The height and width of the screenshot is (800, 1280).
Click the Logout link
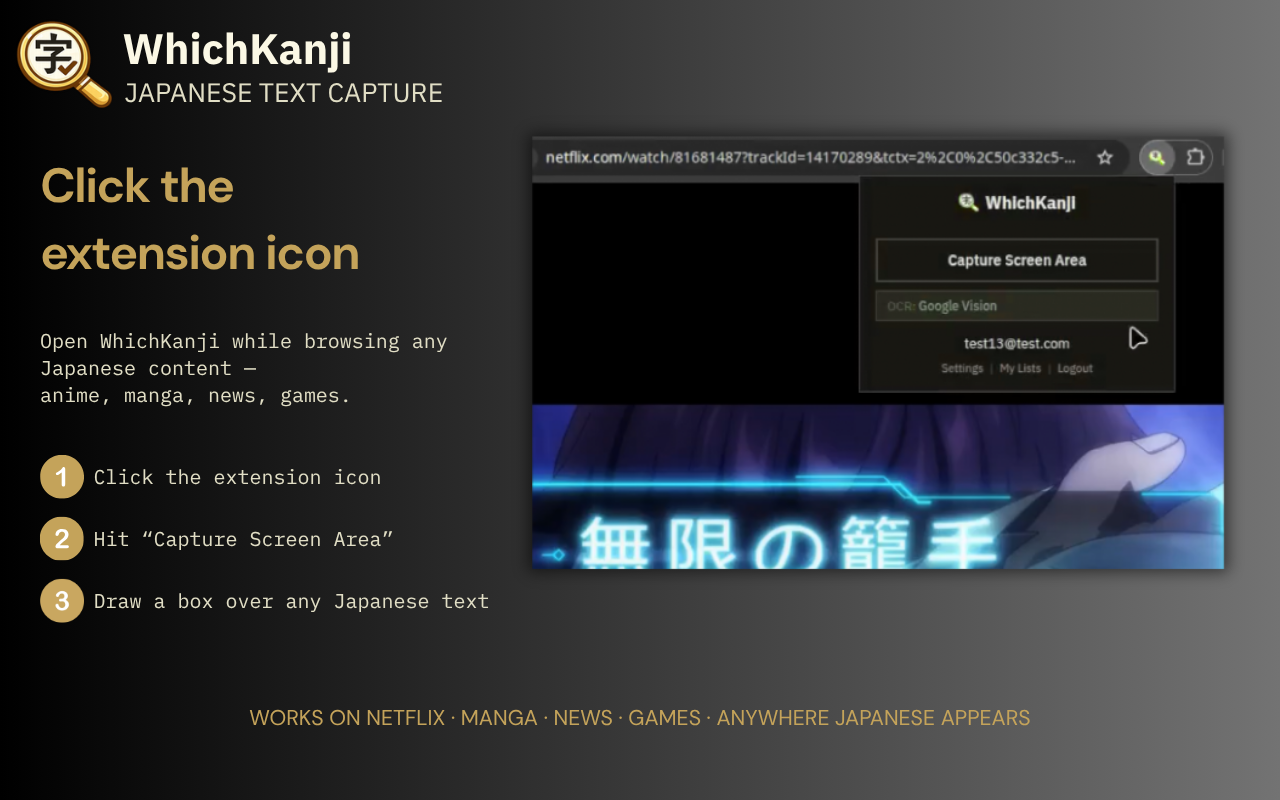[x=1075, y=368]
